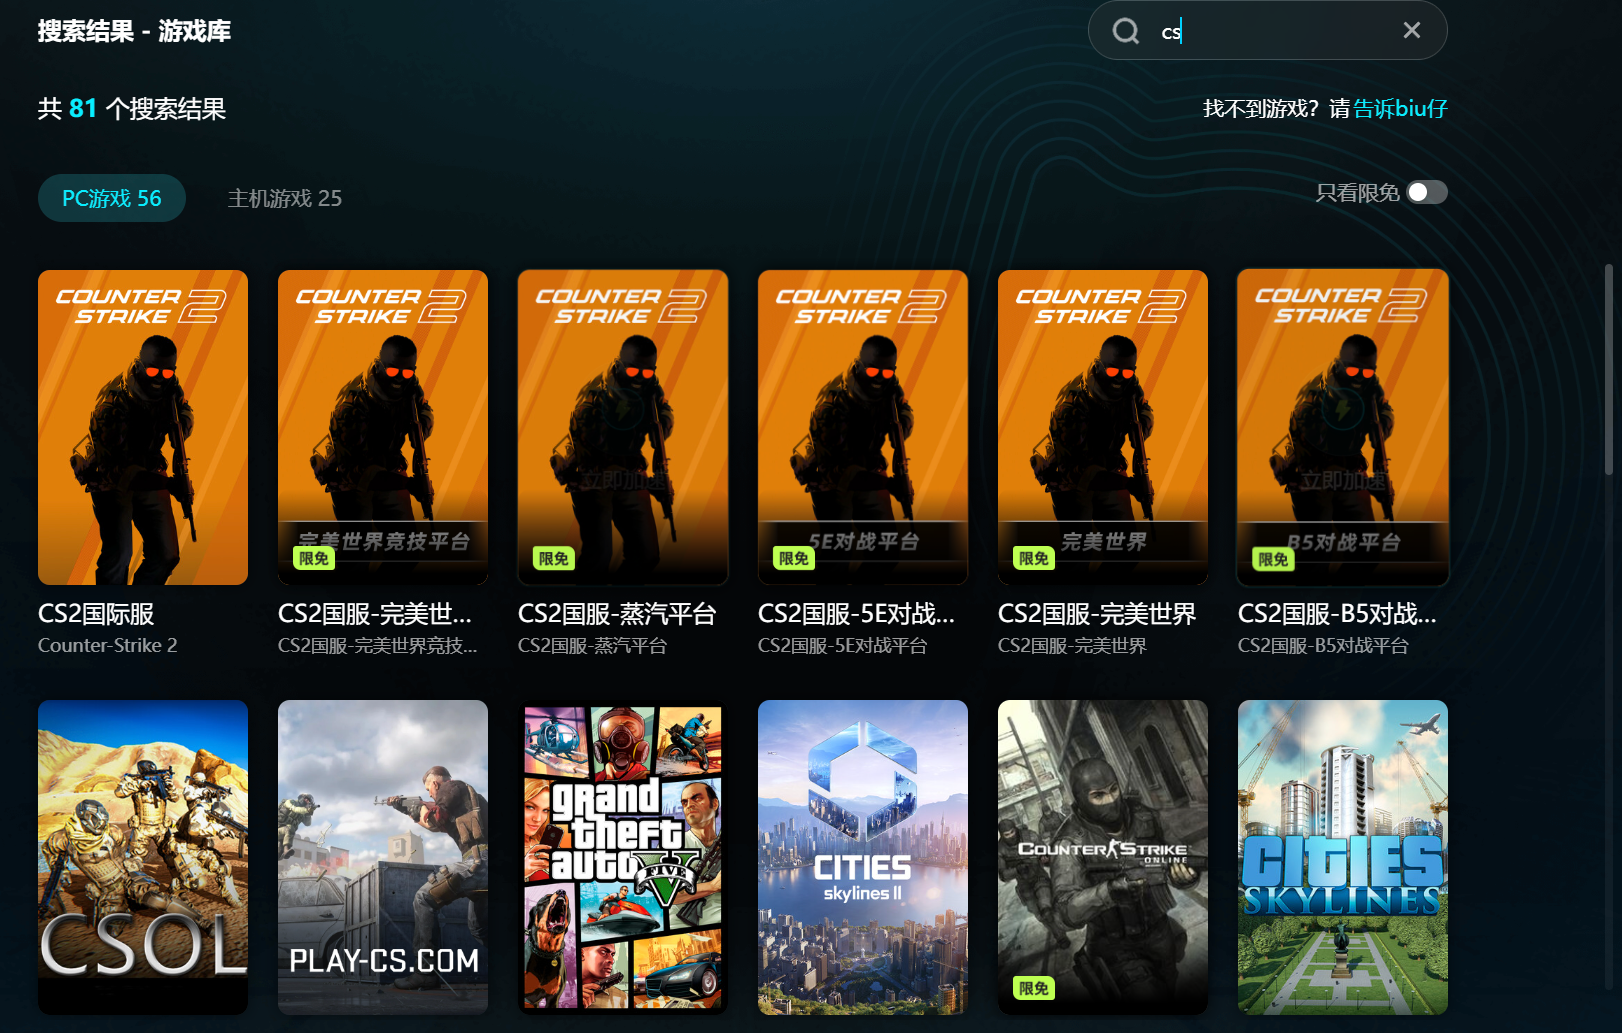
Task: Click 限免 badge on 蒸汽平台 card
Action: pyautogui.click(x=554, y=559)
